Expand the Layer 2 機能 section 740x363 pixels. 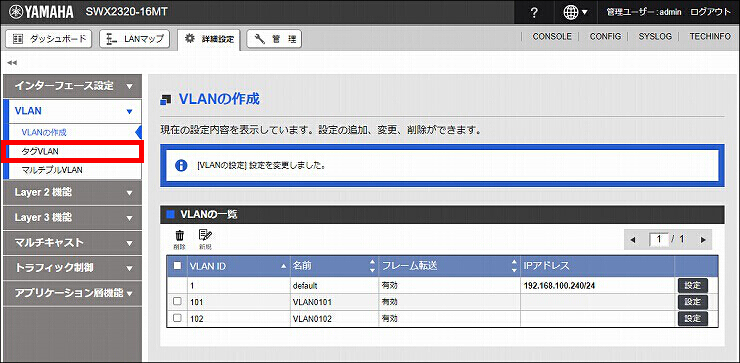pos(72,193)
